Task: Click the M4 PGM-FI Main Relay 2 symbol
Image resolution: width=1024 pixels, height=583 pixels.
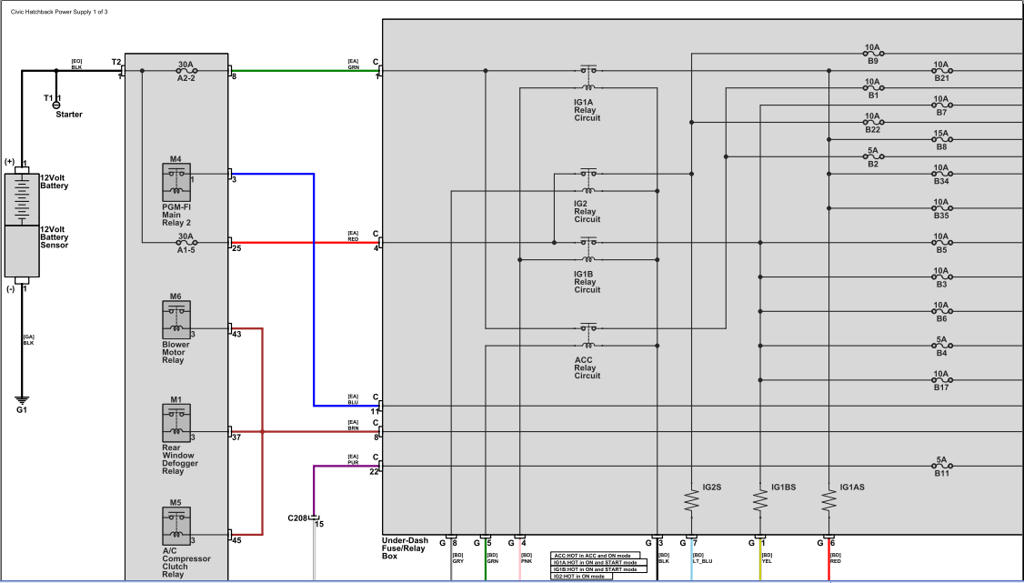Action: pos(176,182)
